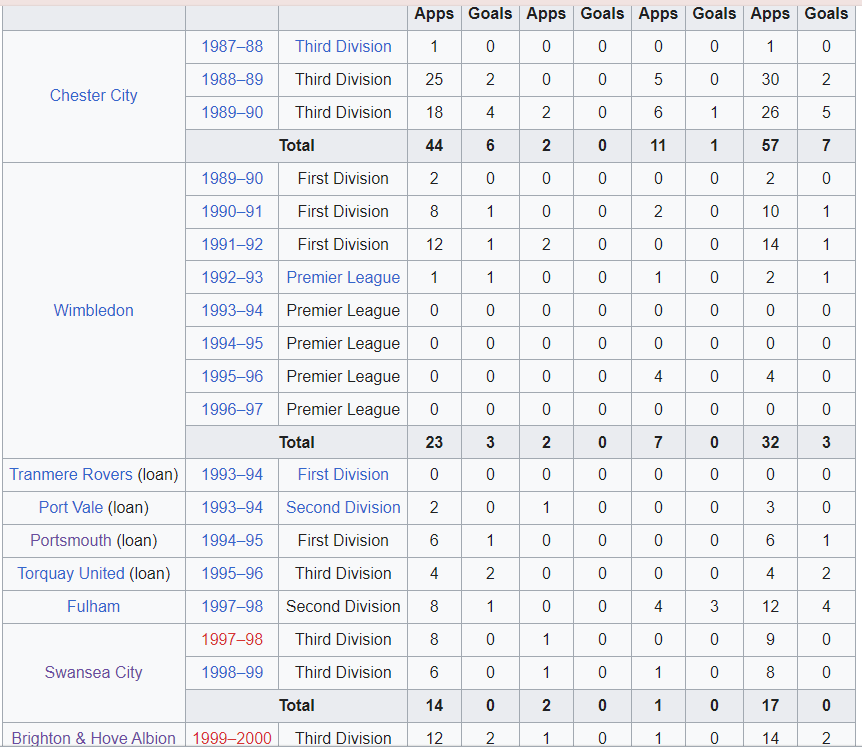Select "Third Division" text in the 1988–89 row
The image size is (862, 748).
pos(343,79)
